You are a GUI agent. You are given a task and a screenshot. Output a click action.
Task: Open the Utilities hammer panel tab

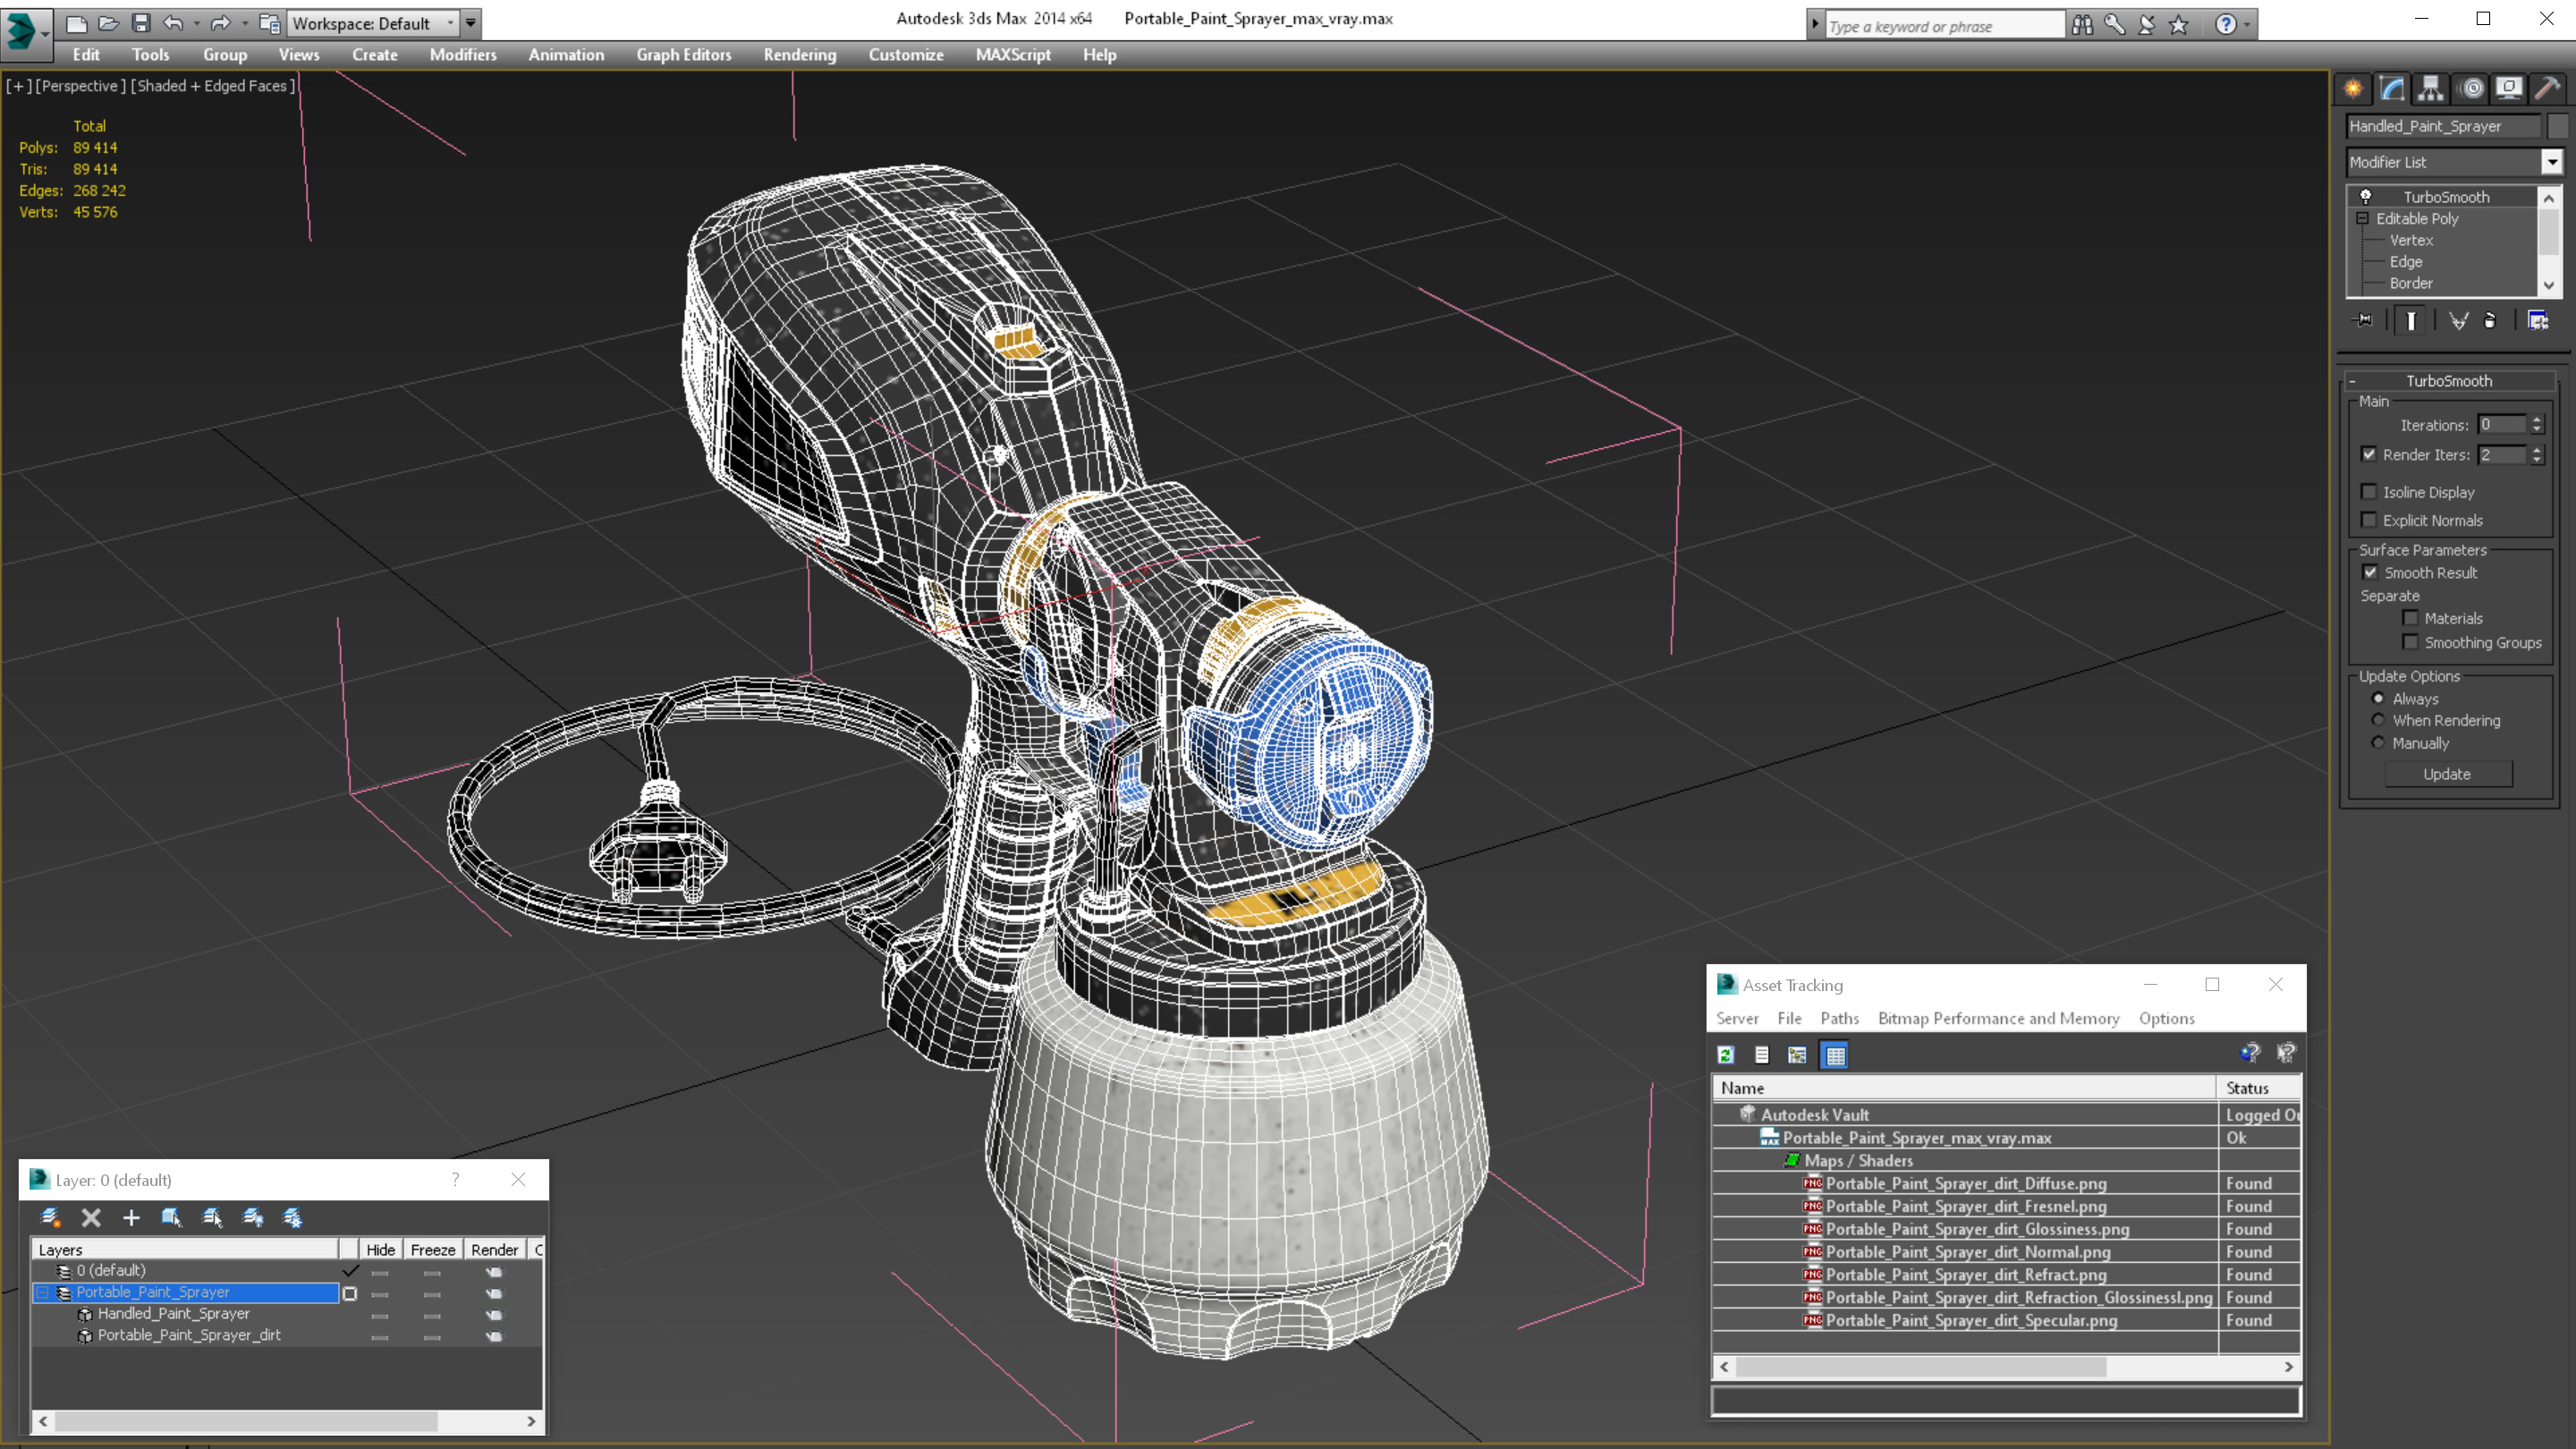2547,88
